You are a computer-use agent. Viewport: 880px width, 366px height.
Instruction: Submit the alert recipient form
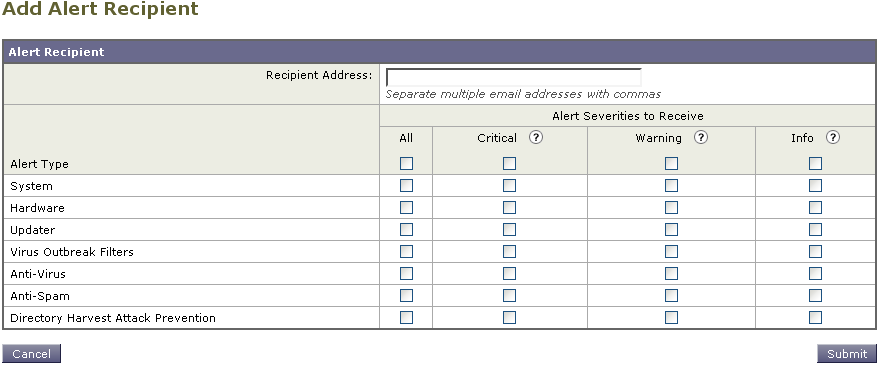[x=847, y=354]
